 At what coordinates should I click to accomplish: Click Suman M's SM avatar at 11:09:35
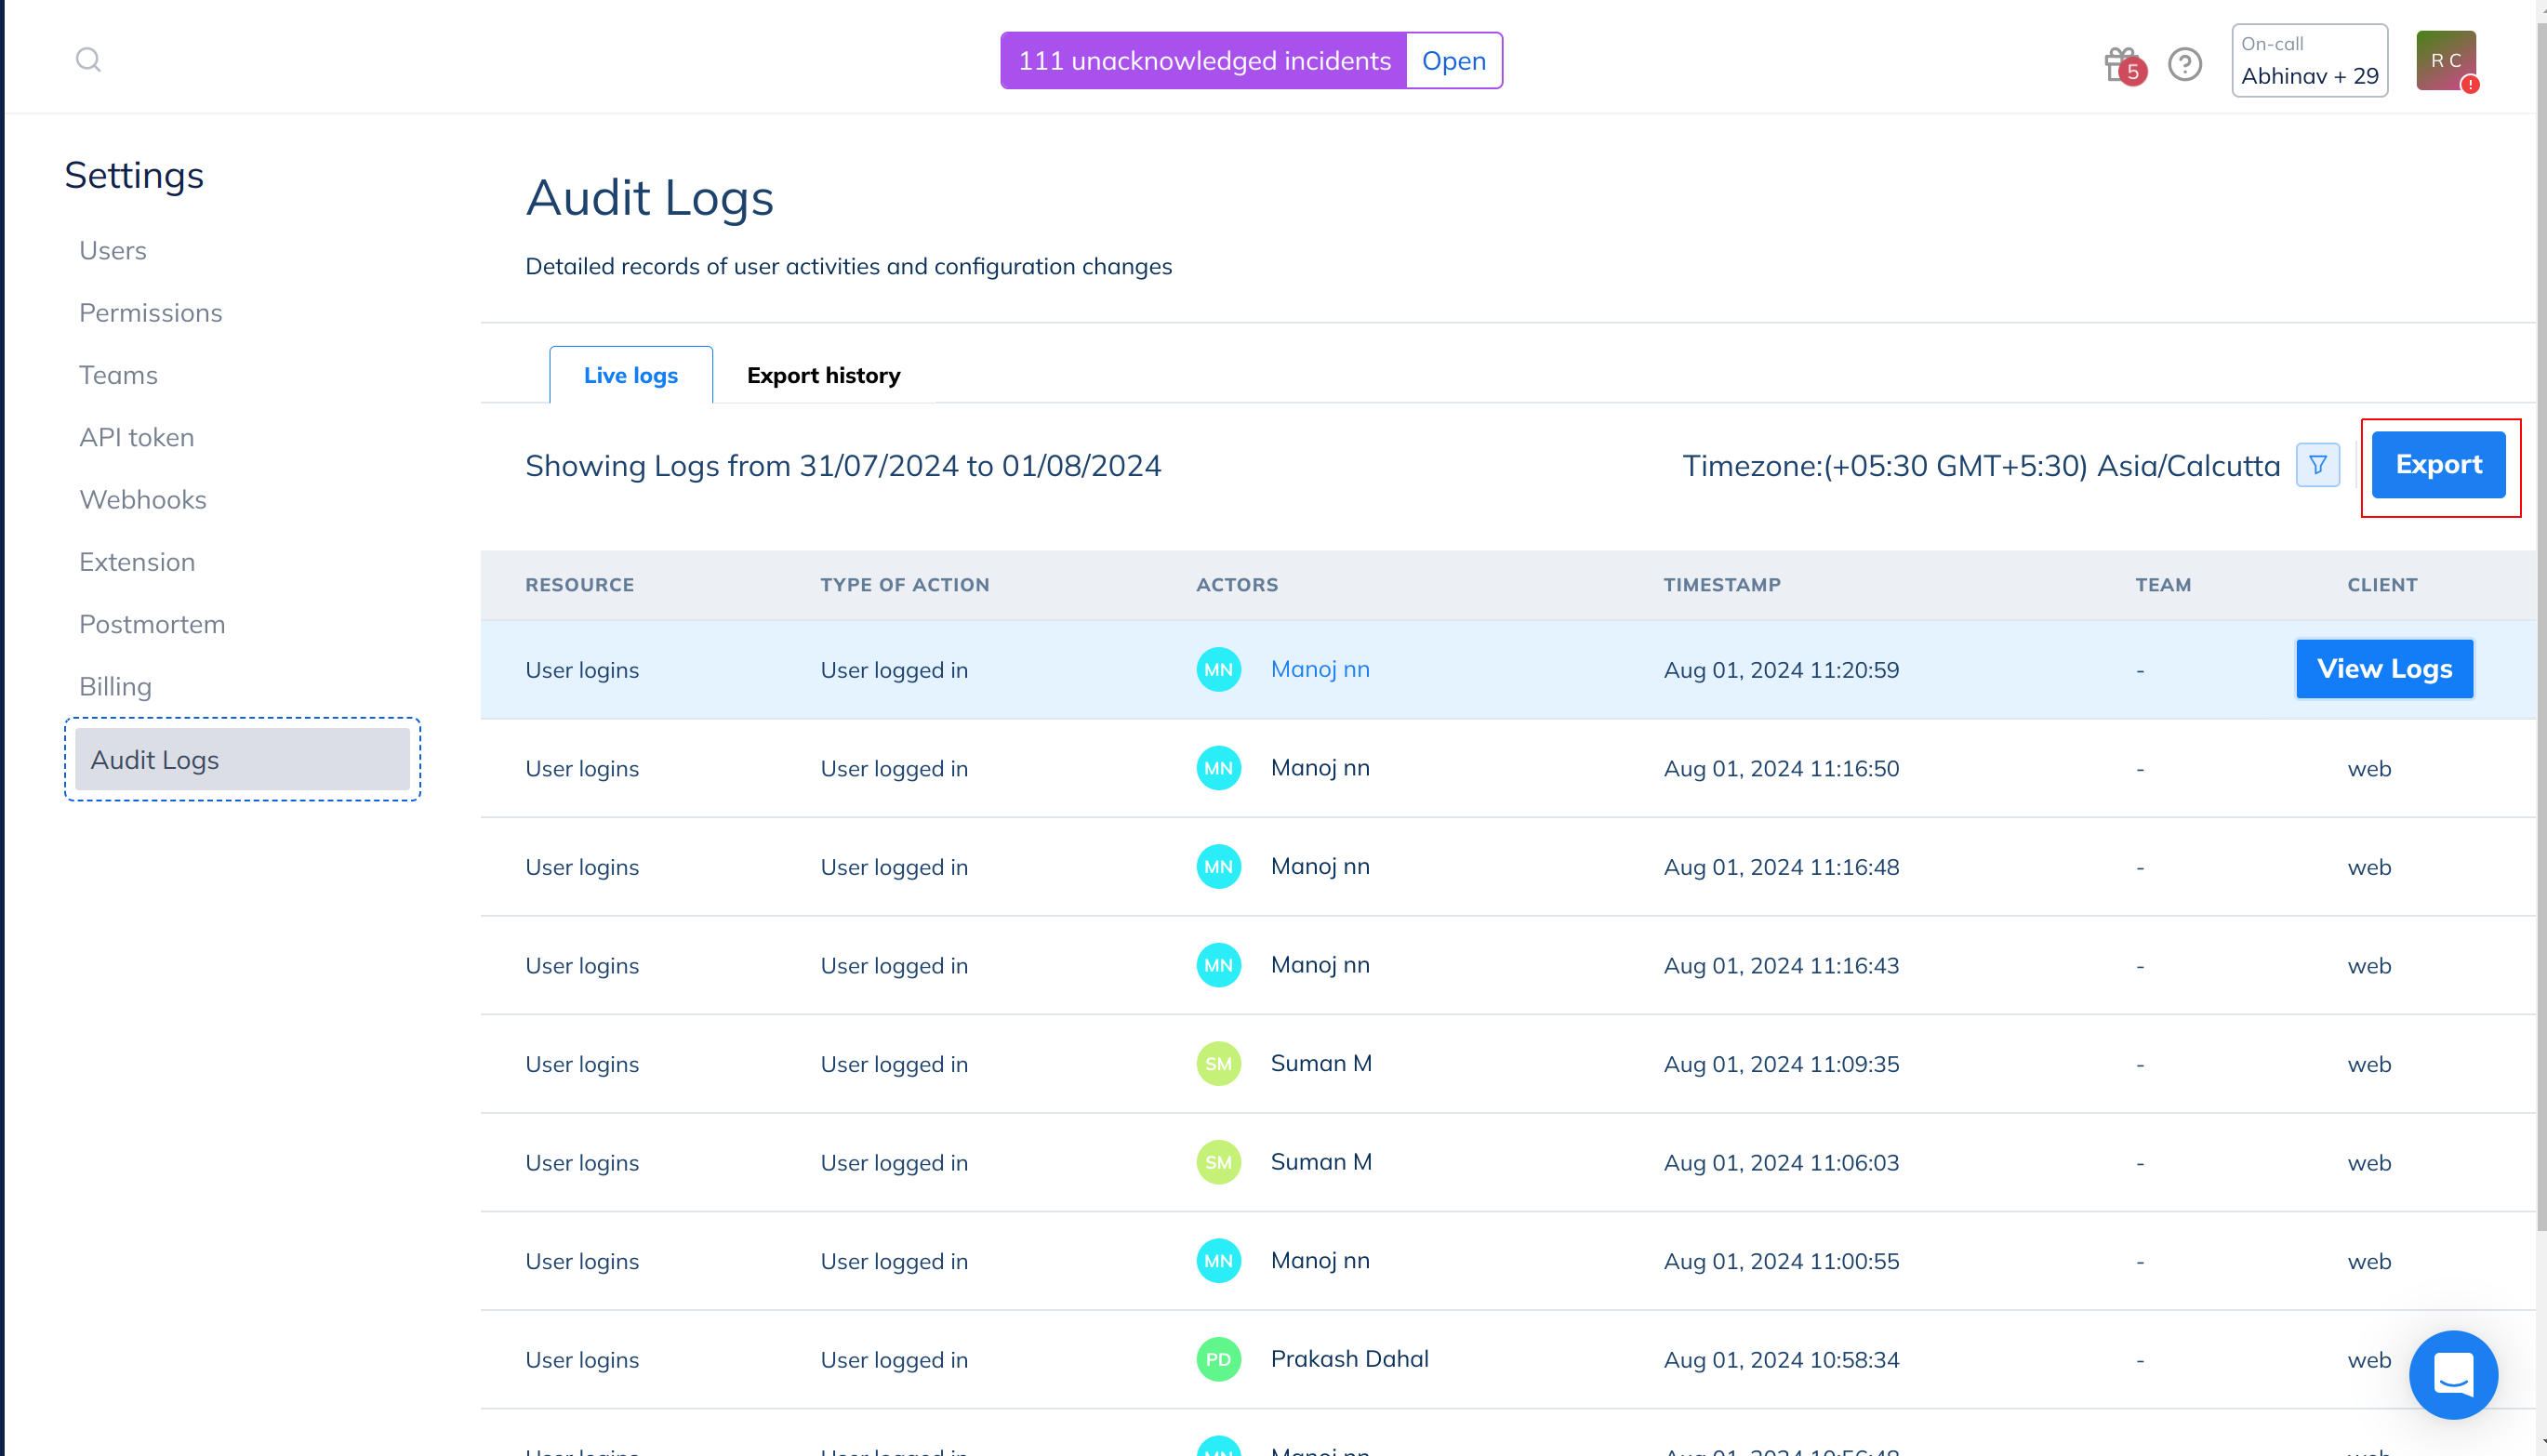pos(1218,1064)
